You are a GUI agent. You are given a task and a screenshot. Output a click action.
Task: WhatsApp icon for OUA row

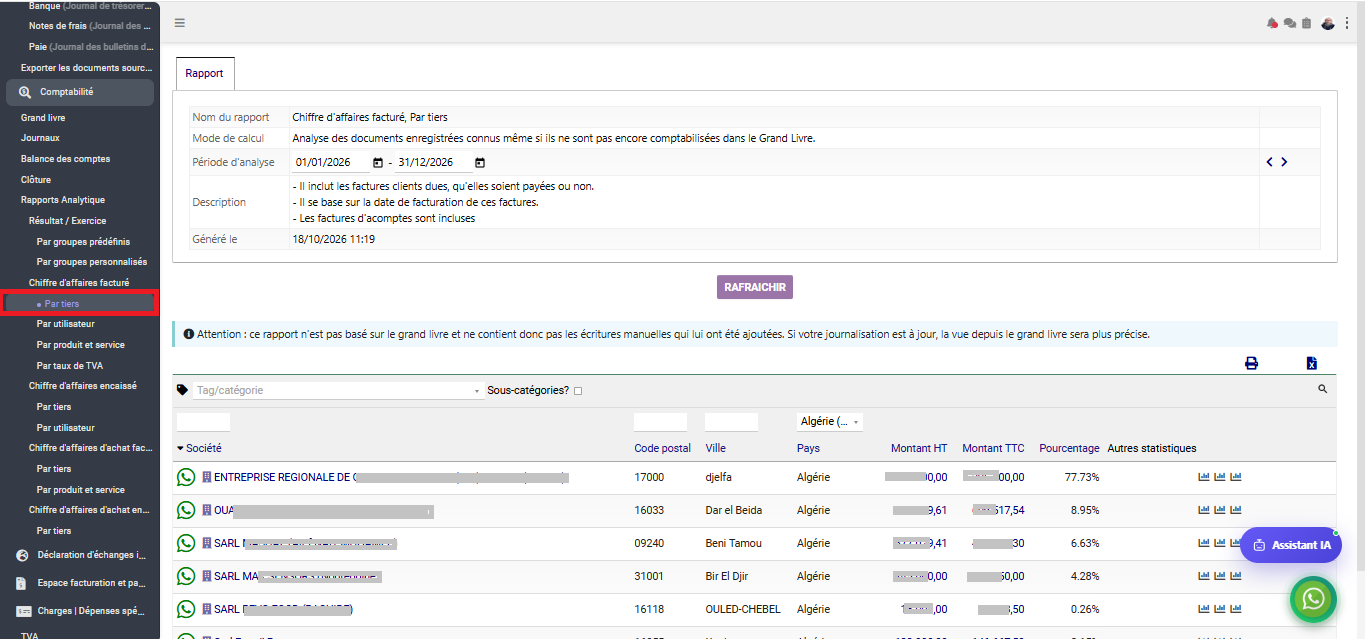pos(186,510)
